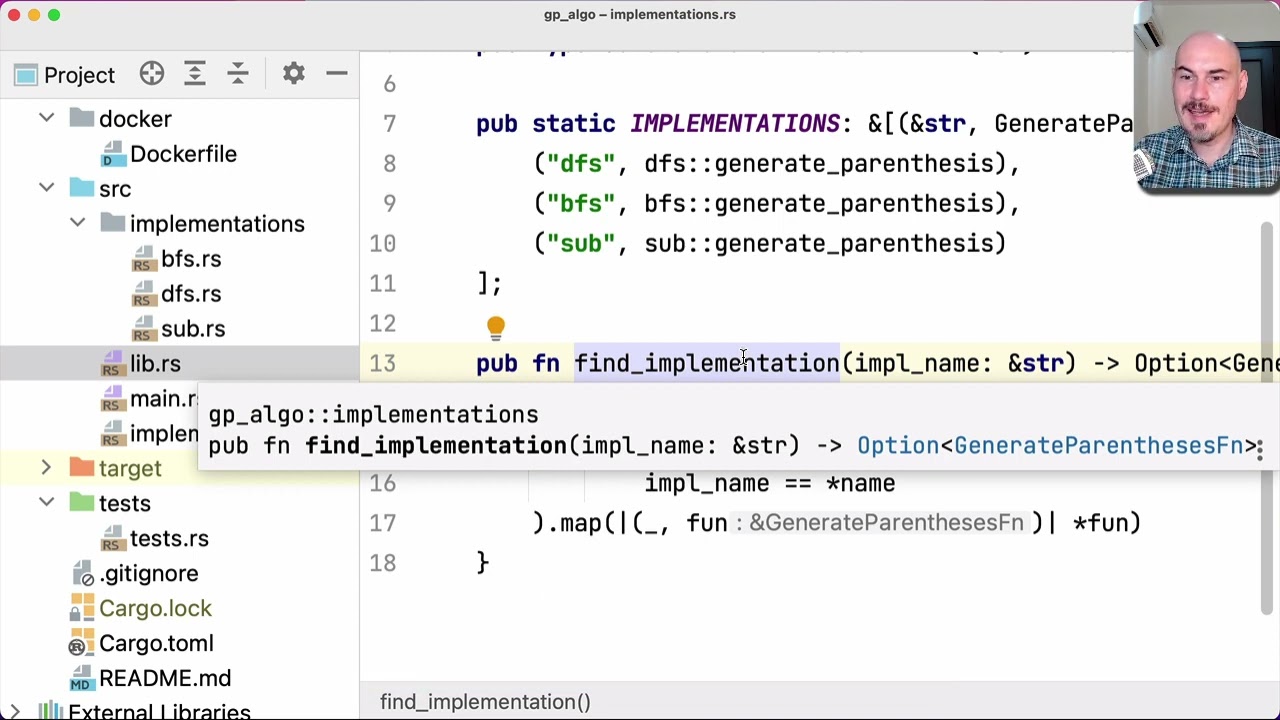
Task: Collapse the implementations folder
Action: pyautogui.click(x=78, y=224)
